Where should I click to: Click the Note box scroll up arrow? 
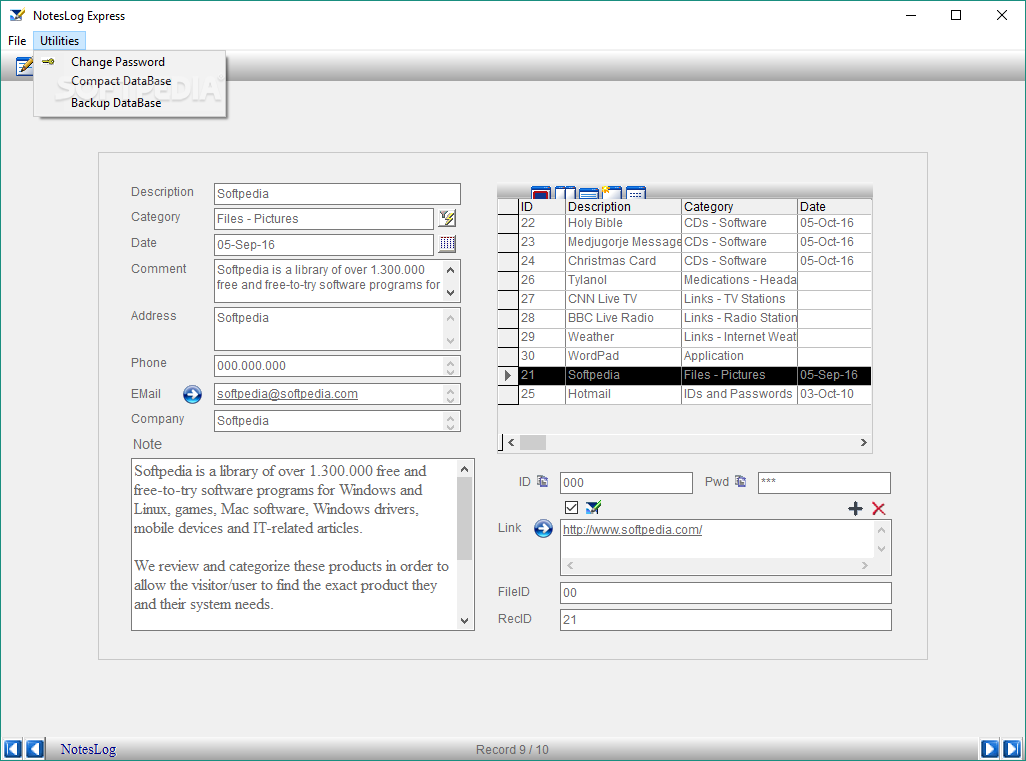pyautogui.click(x=465, y=469)
